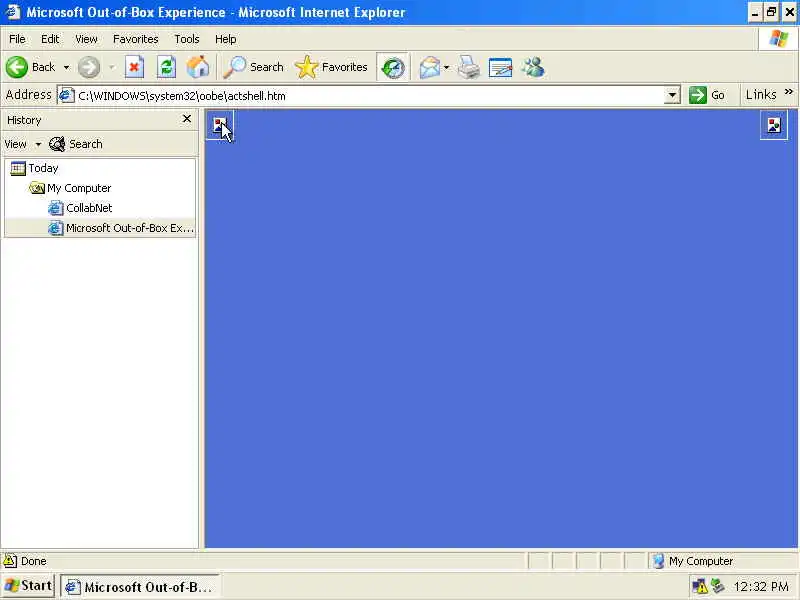Click the 12:32 PM system clock
The width and height of the screenshot is (800, 600).
761,587
